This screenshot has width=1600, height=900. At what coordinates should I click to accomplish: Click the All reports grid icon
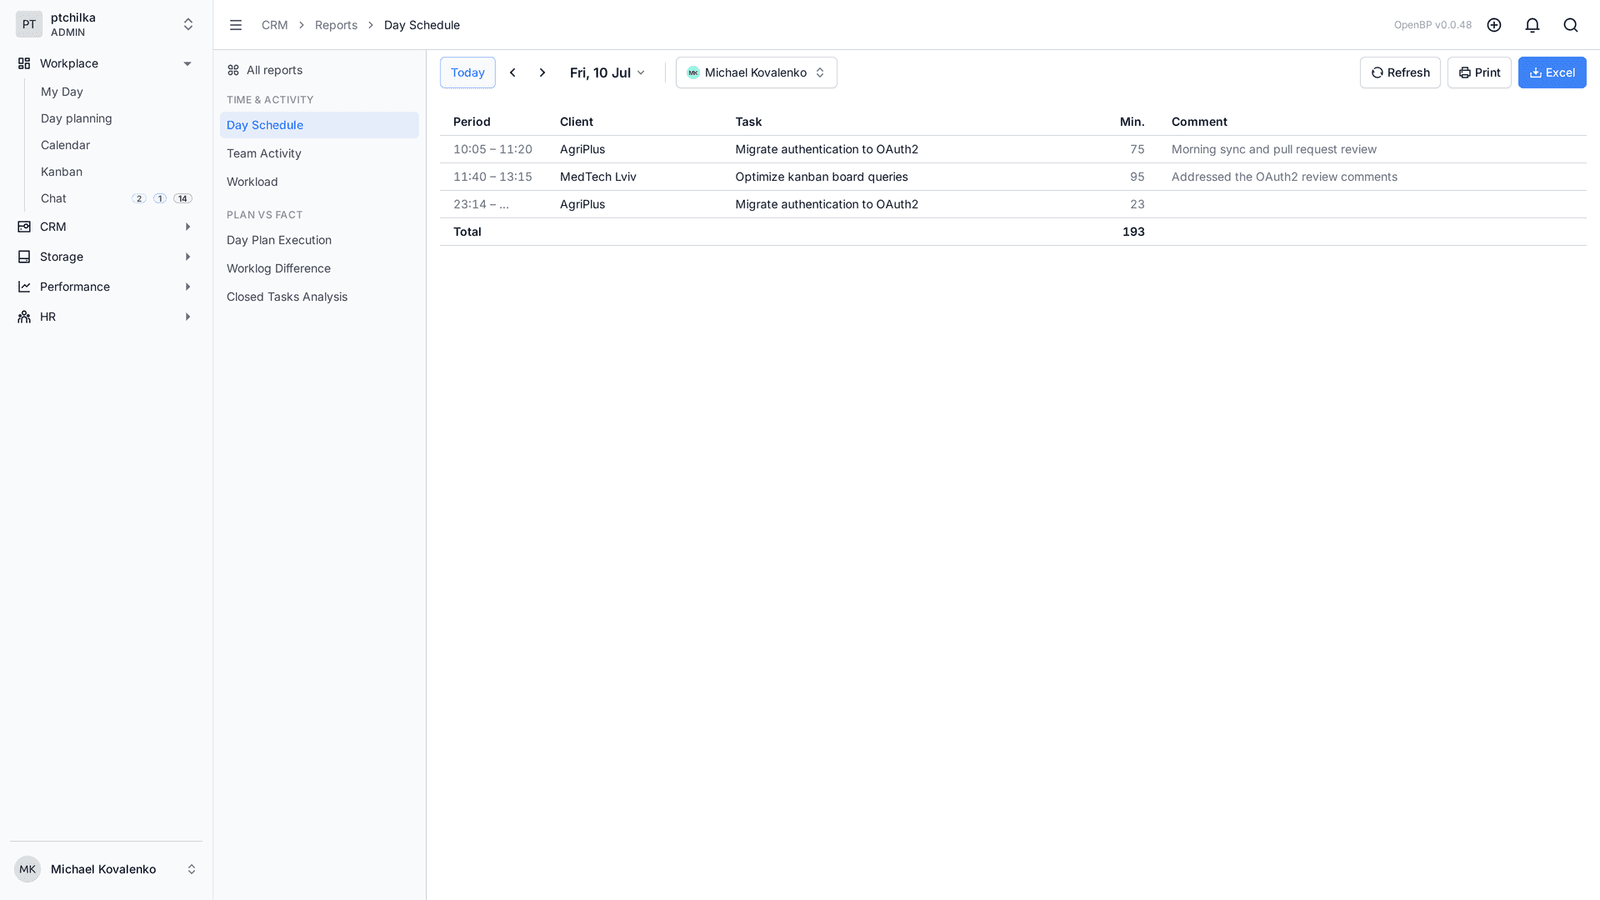[233, 70]
